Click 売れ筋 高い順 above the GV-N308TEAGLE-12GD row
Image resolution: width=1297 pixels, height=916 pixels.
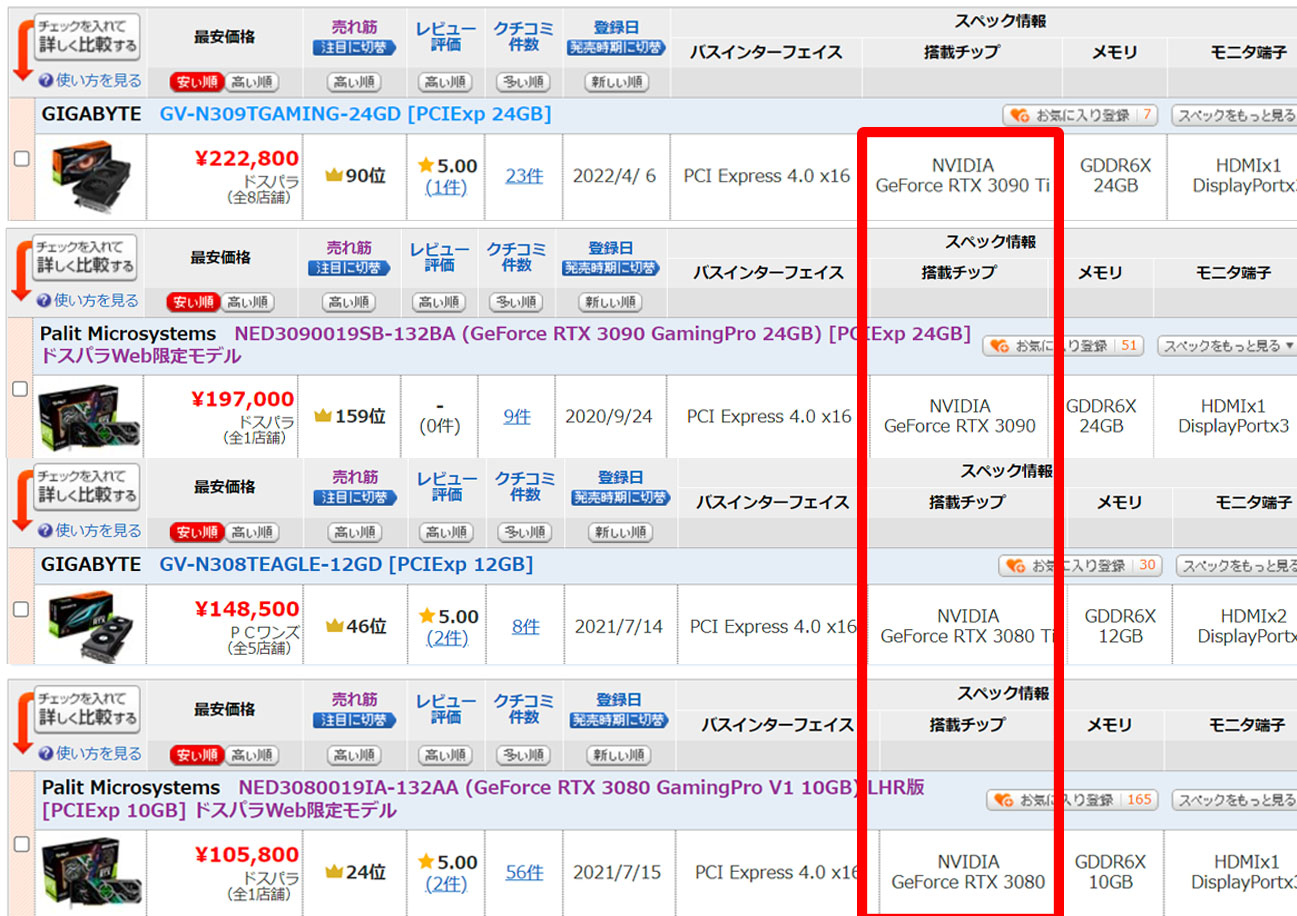(x=354, y=532)
